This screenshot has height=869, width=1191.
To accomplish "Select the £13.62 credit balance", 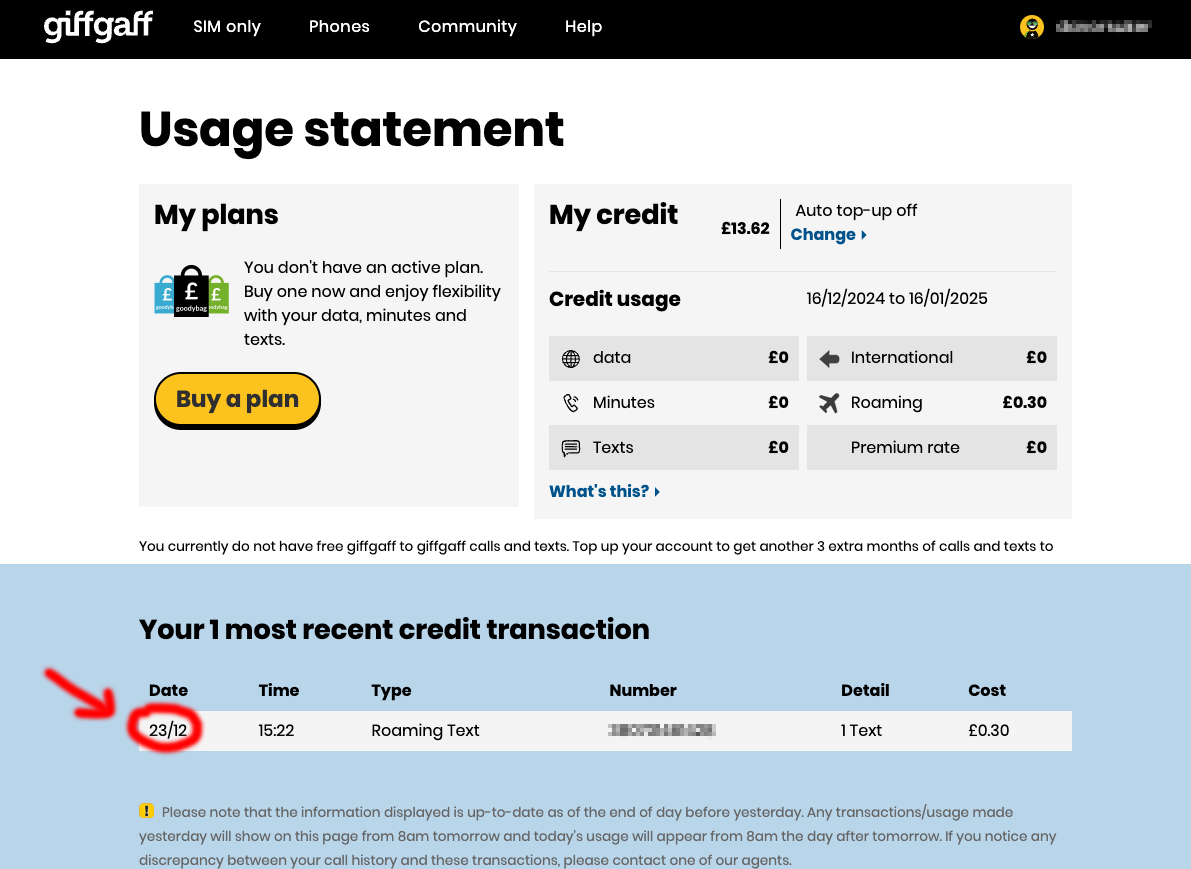I will (x=745, y=229).
